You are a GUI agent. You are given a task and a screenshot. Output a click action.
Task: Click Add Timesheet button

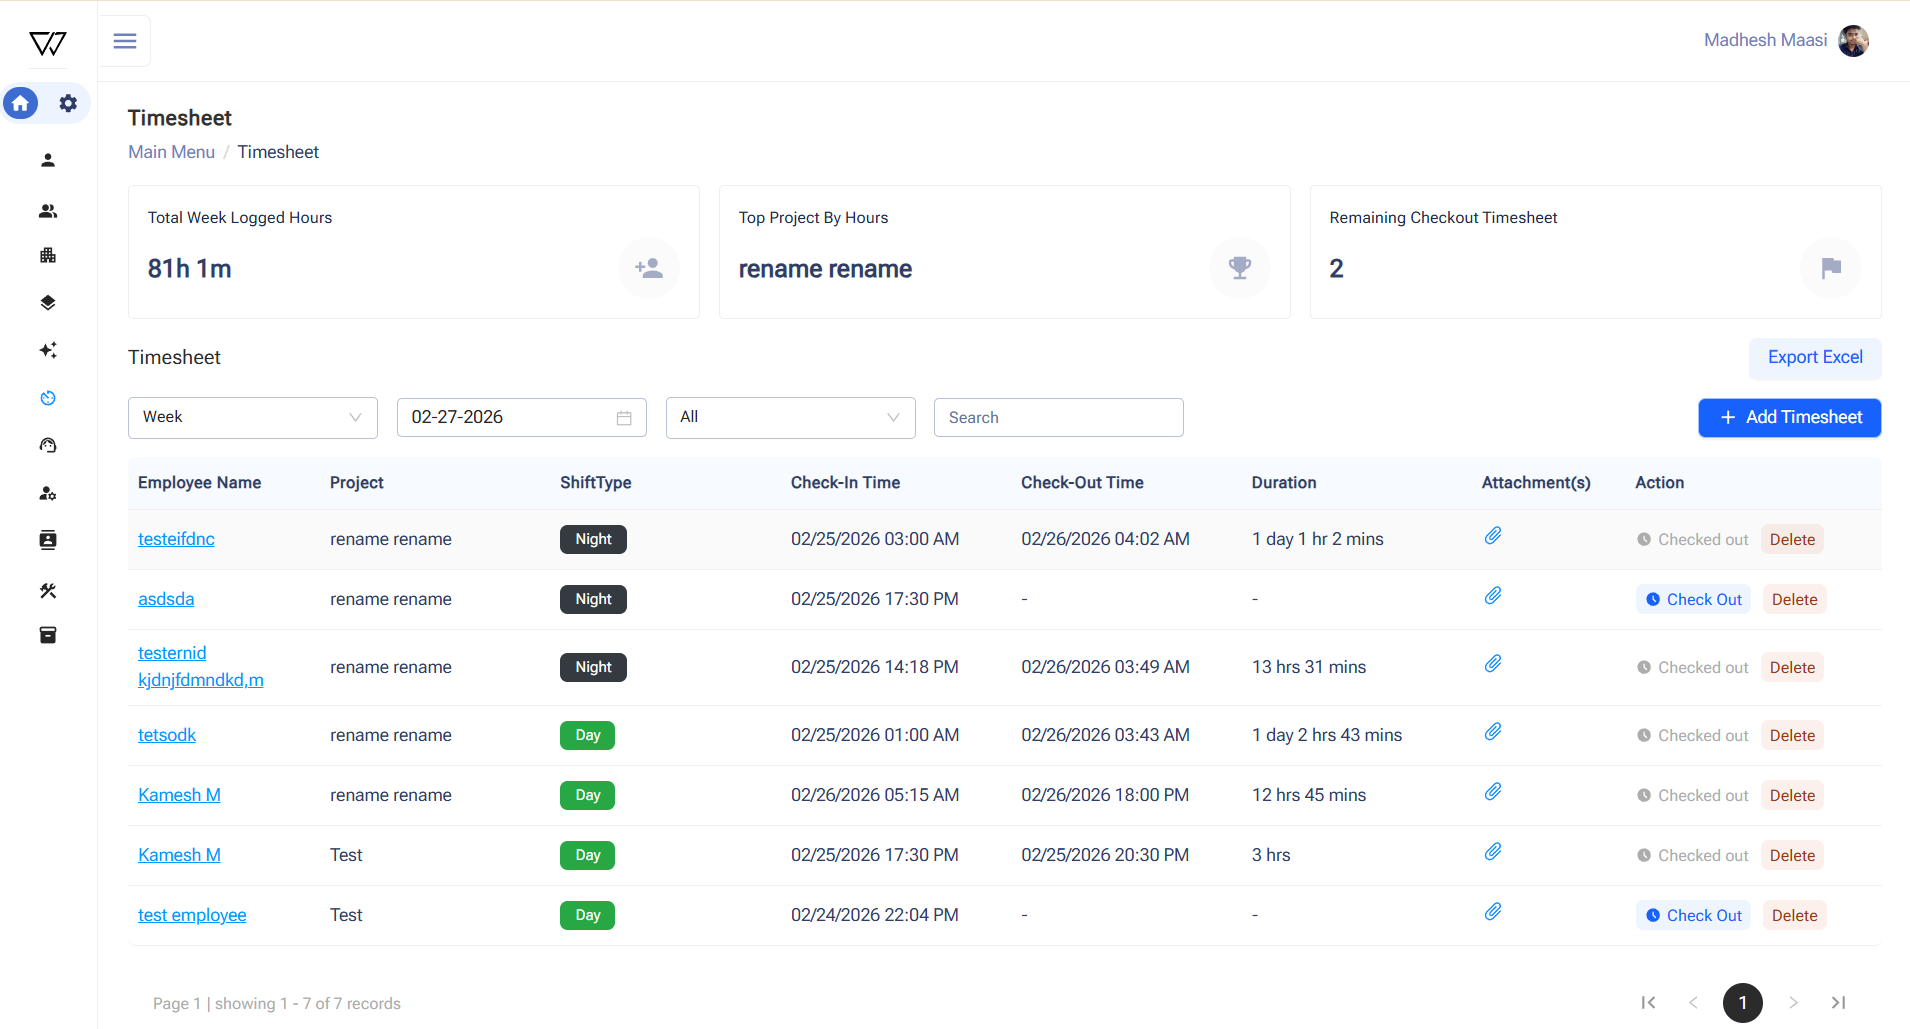click(x=1789, y=417)
